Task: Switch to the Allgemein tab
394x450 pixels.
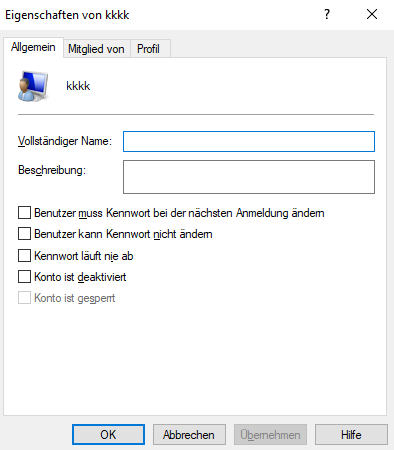Action: (33, 47)
